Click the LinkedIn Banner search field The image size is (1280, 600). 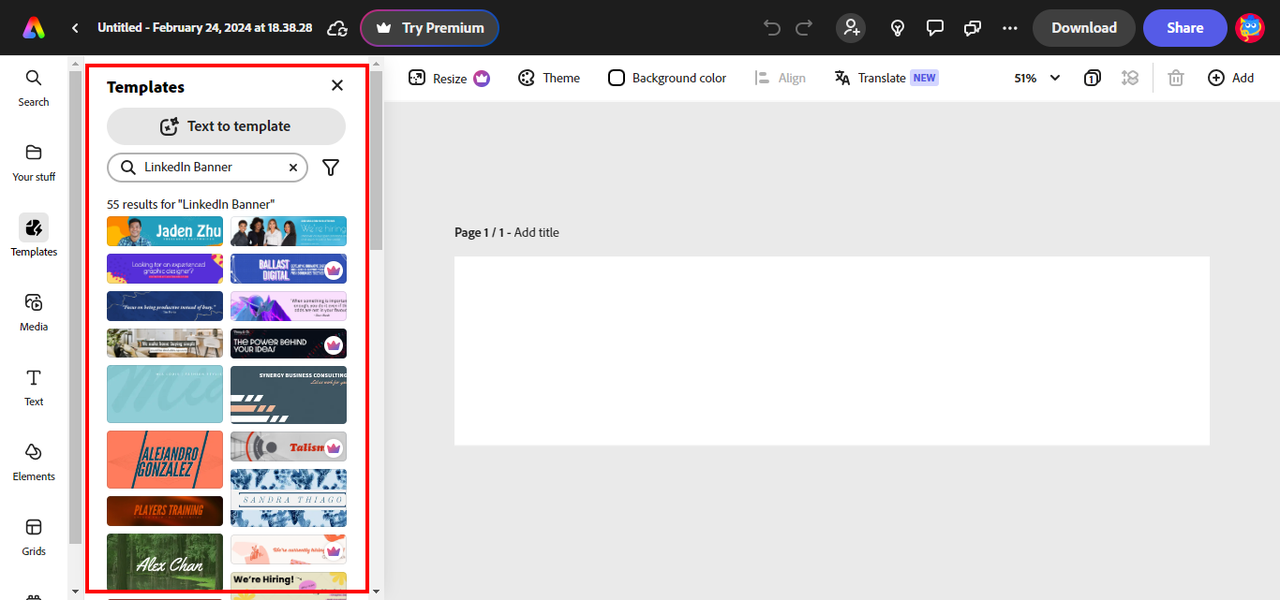(x=207, y=167)
